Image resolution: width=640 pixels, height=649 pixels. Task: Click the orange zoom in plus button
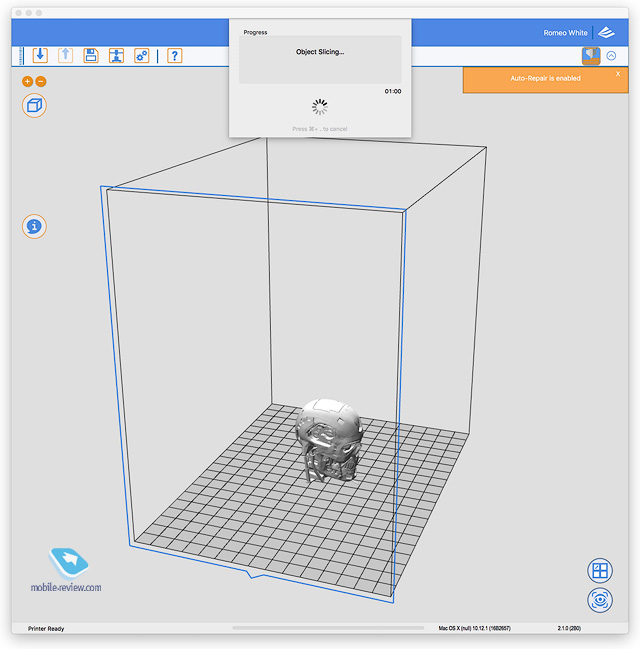27,82
